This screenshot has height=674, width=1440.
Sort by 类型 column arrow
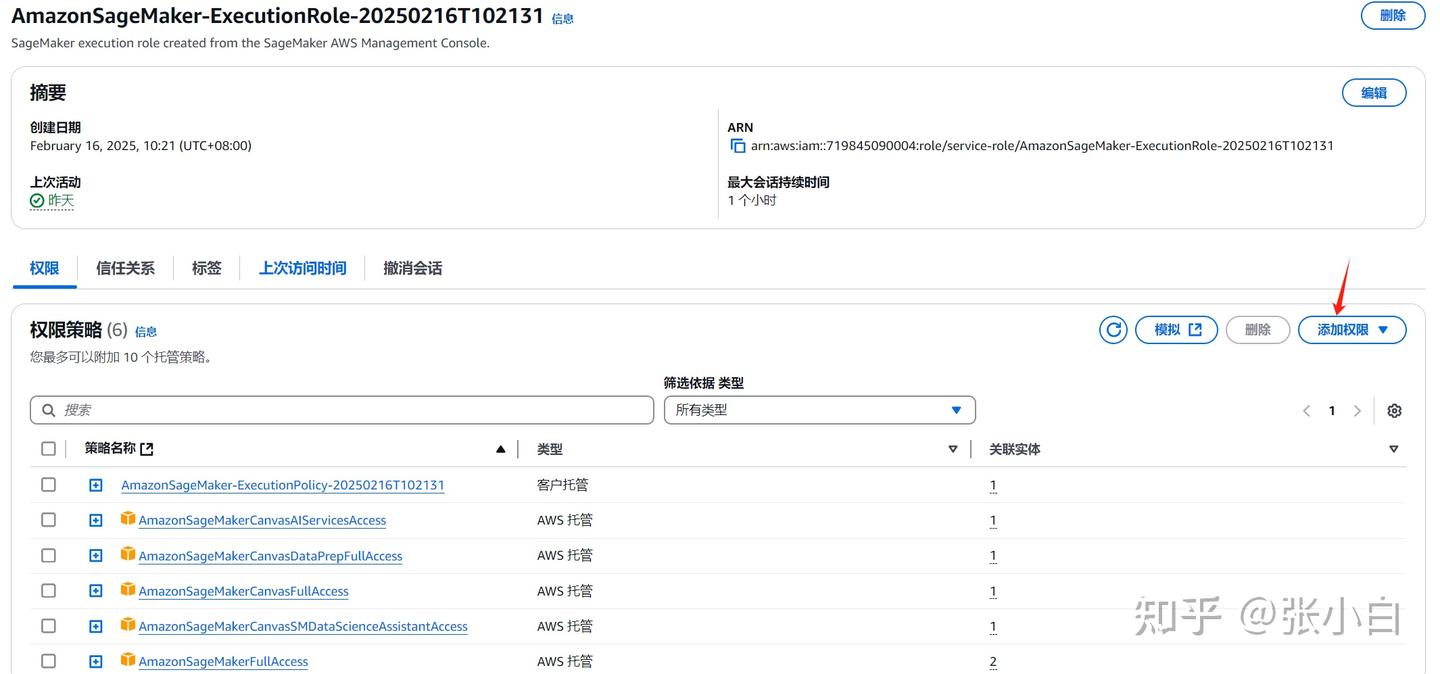[953, 450]
